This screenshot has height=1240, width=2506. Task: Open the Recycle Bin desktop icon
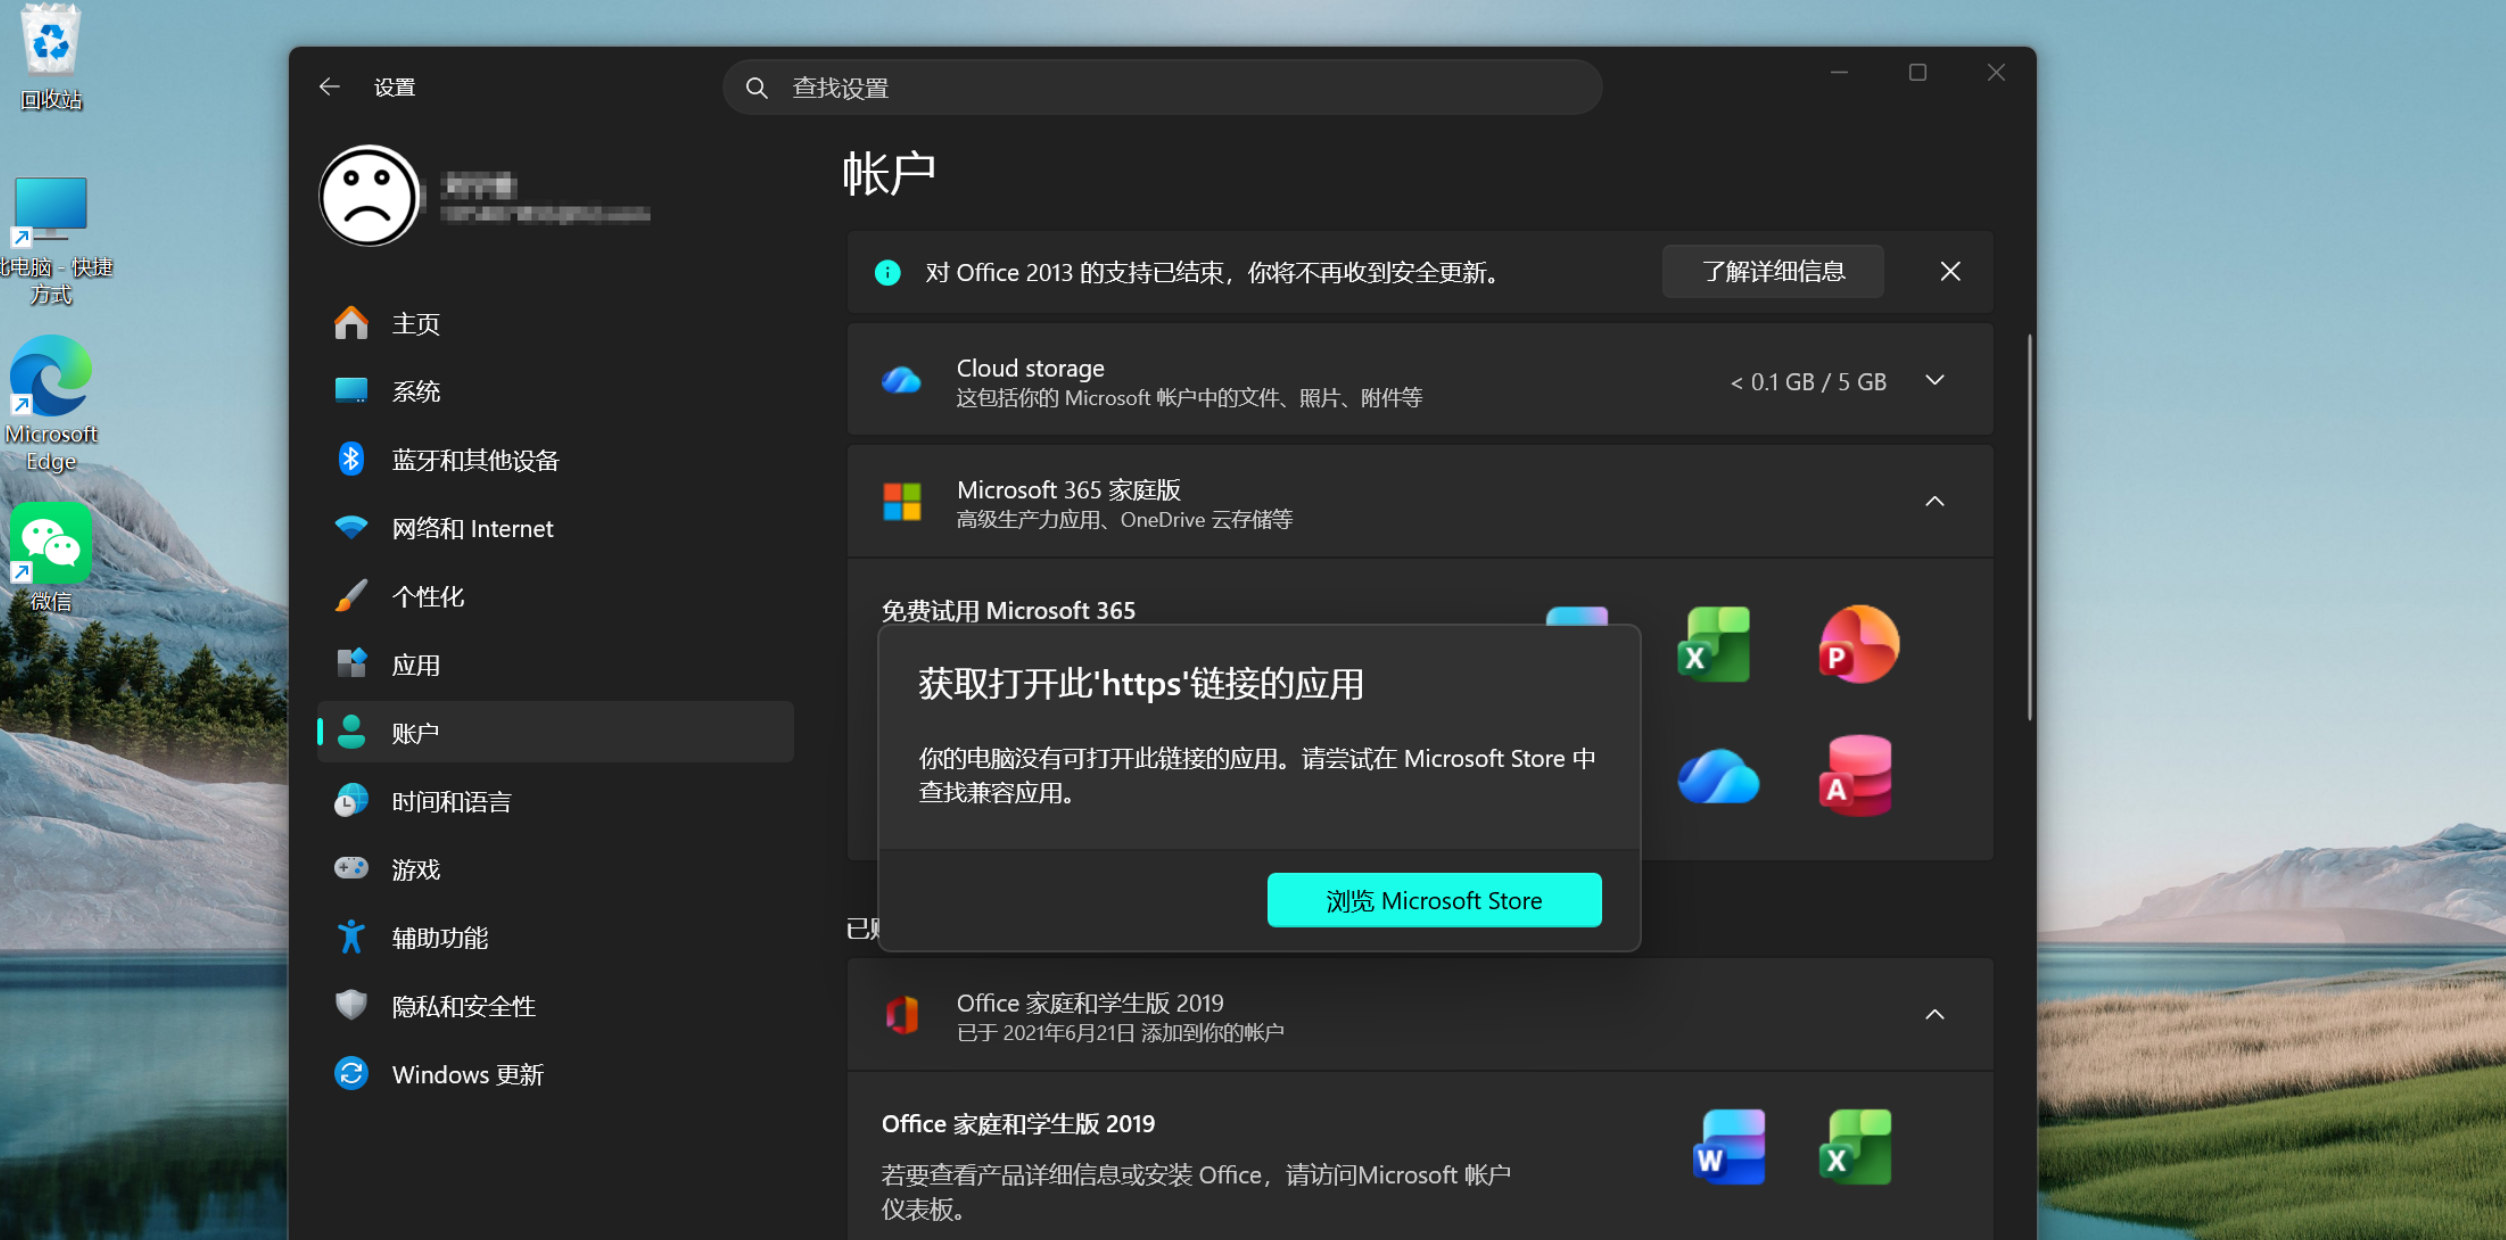click(50, 55)
